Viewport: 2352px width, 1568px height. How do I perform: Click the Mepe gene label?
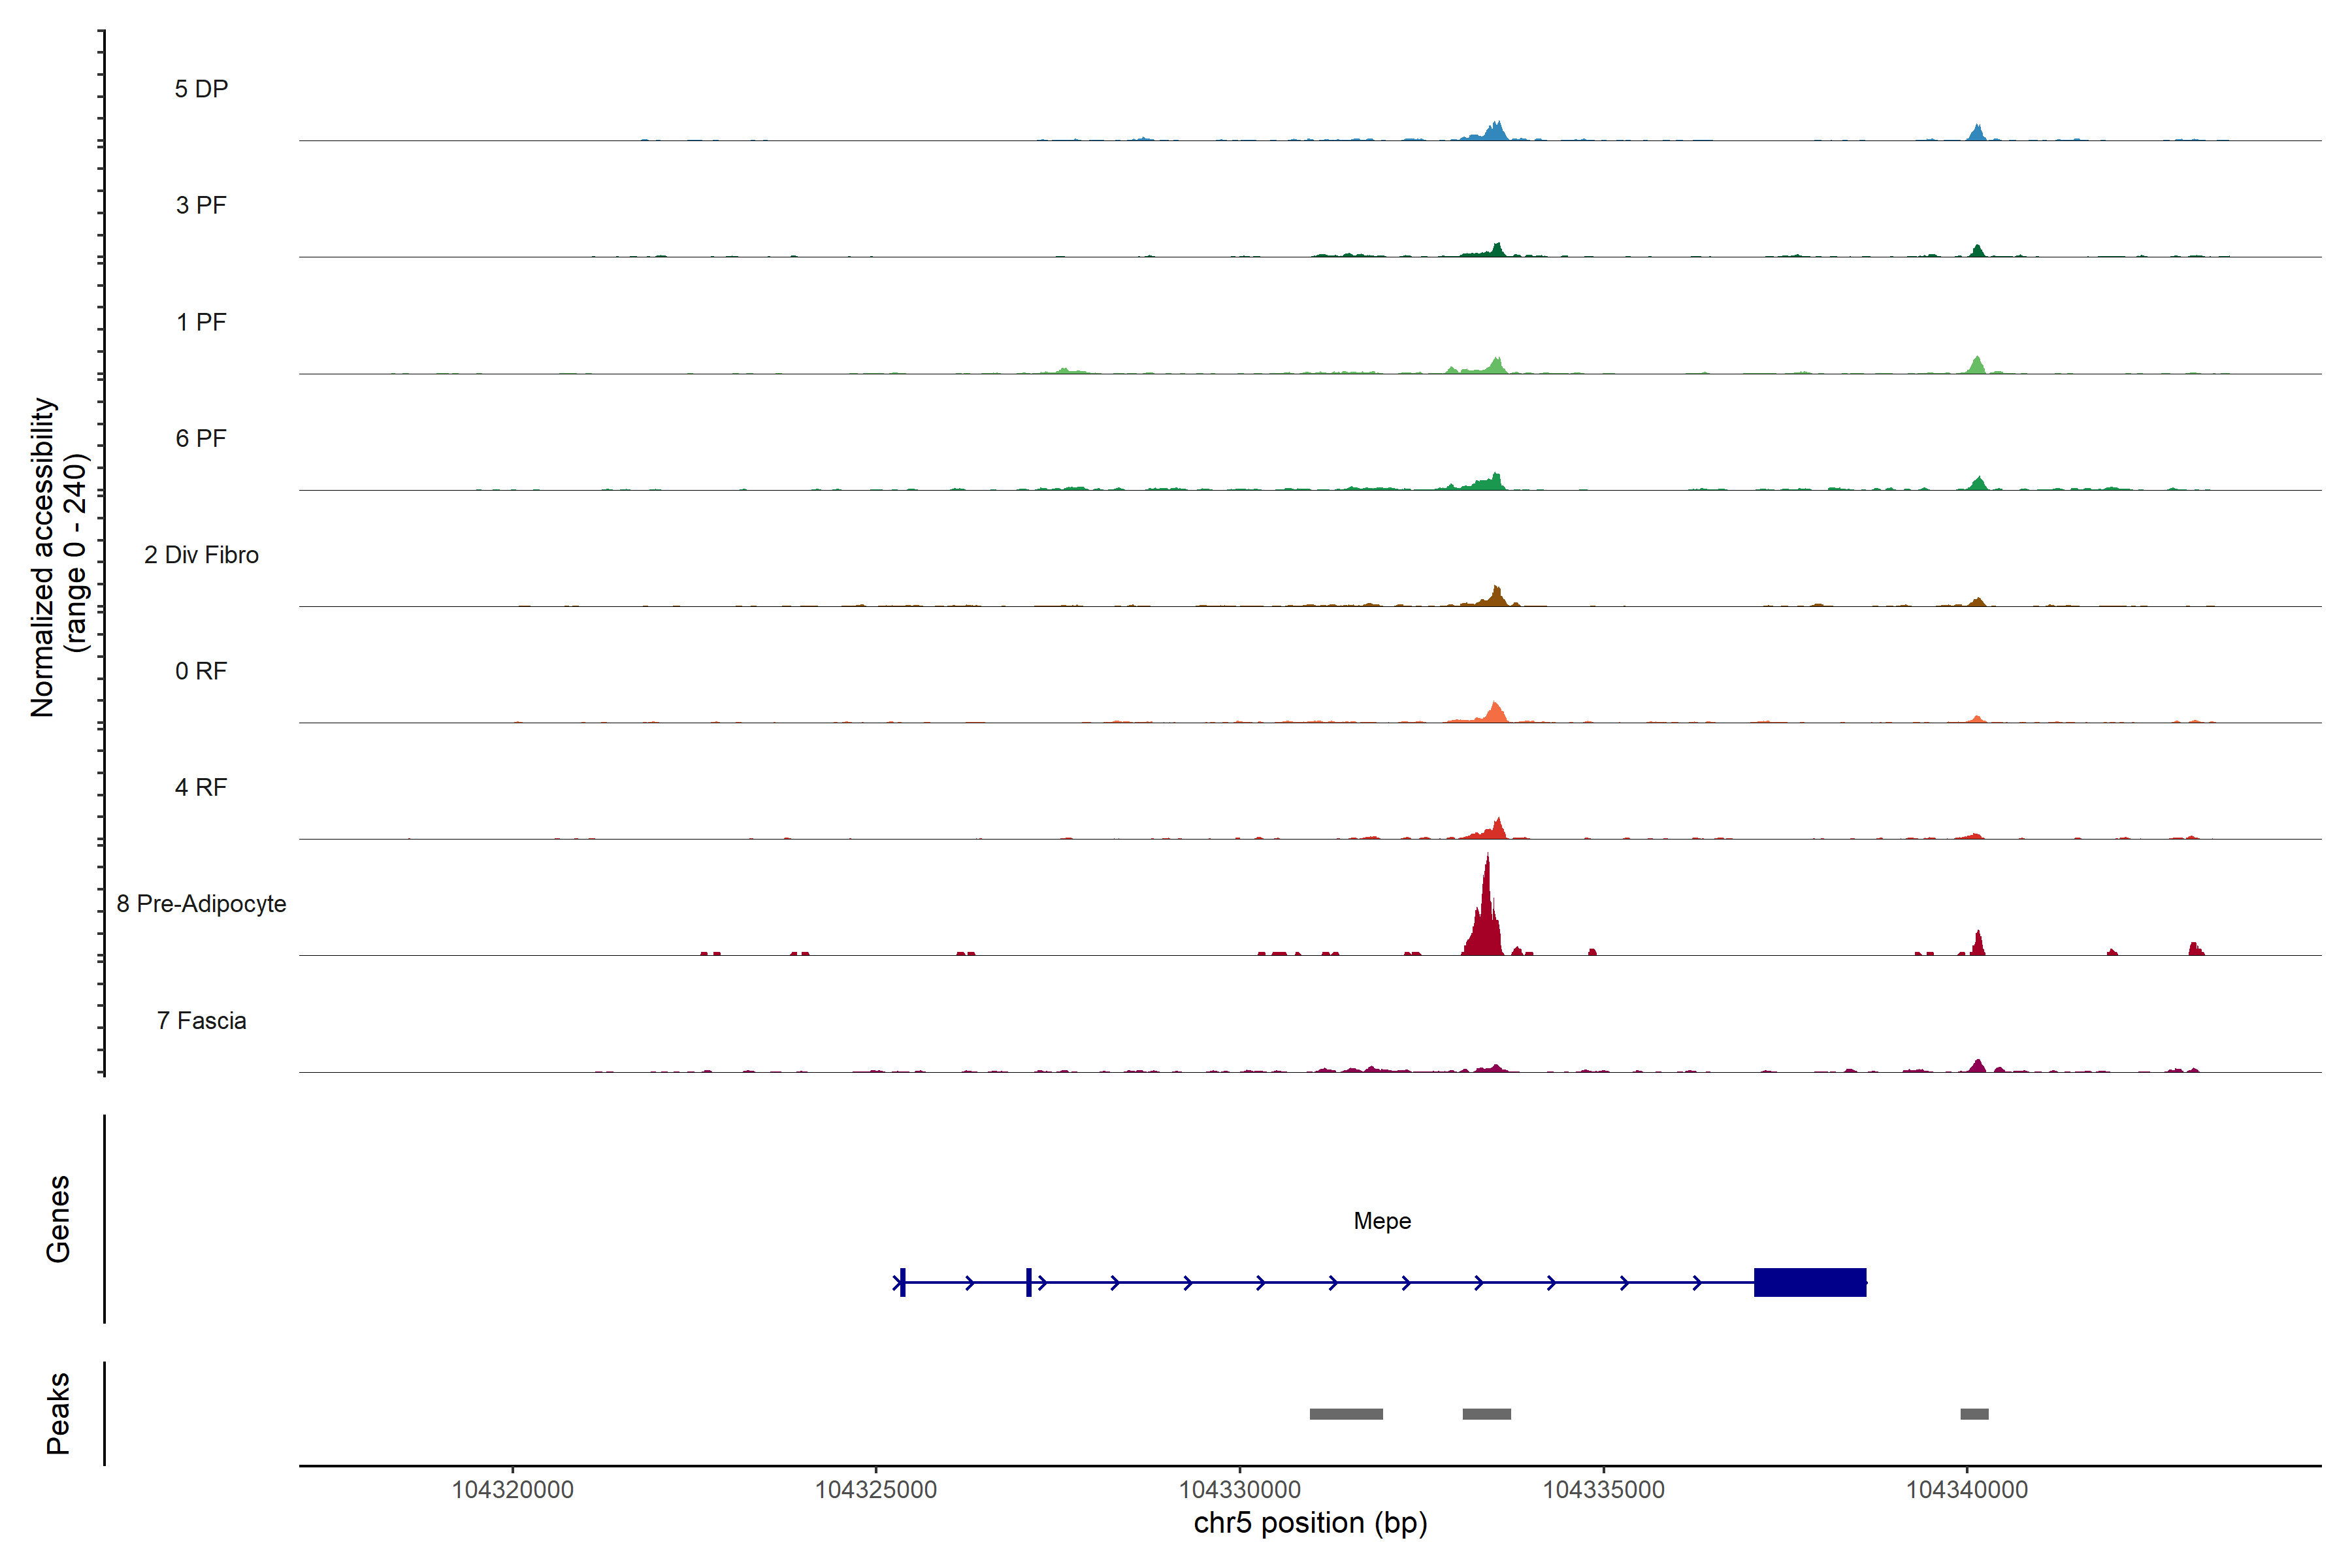click(1382, 1221)
